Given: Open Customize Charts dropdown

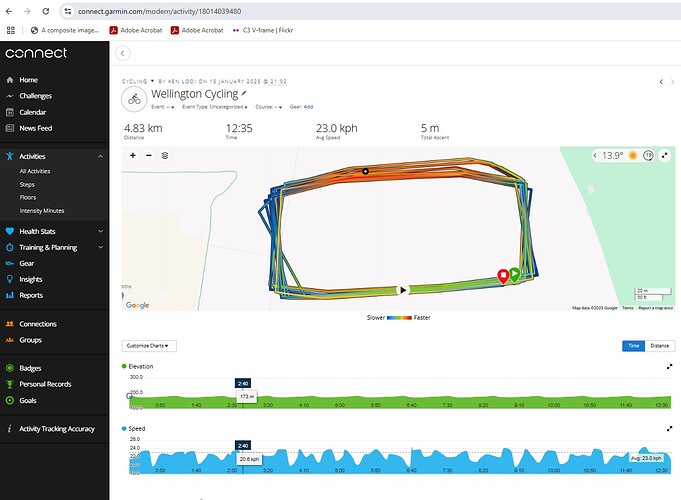Looking at the screenshot, I should [149, 346].
